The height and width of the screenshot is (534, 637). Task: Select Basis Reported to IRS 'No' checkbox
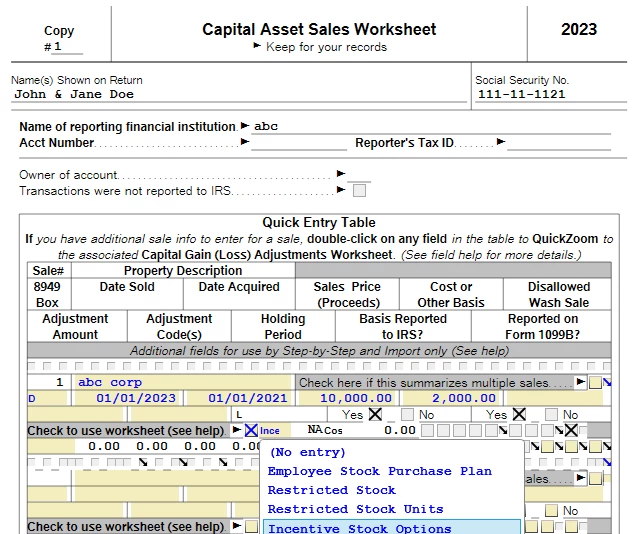click(x=407, y=415)
